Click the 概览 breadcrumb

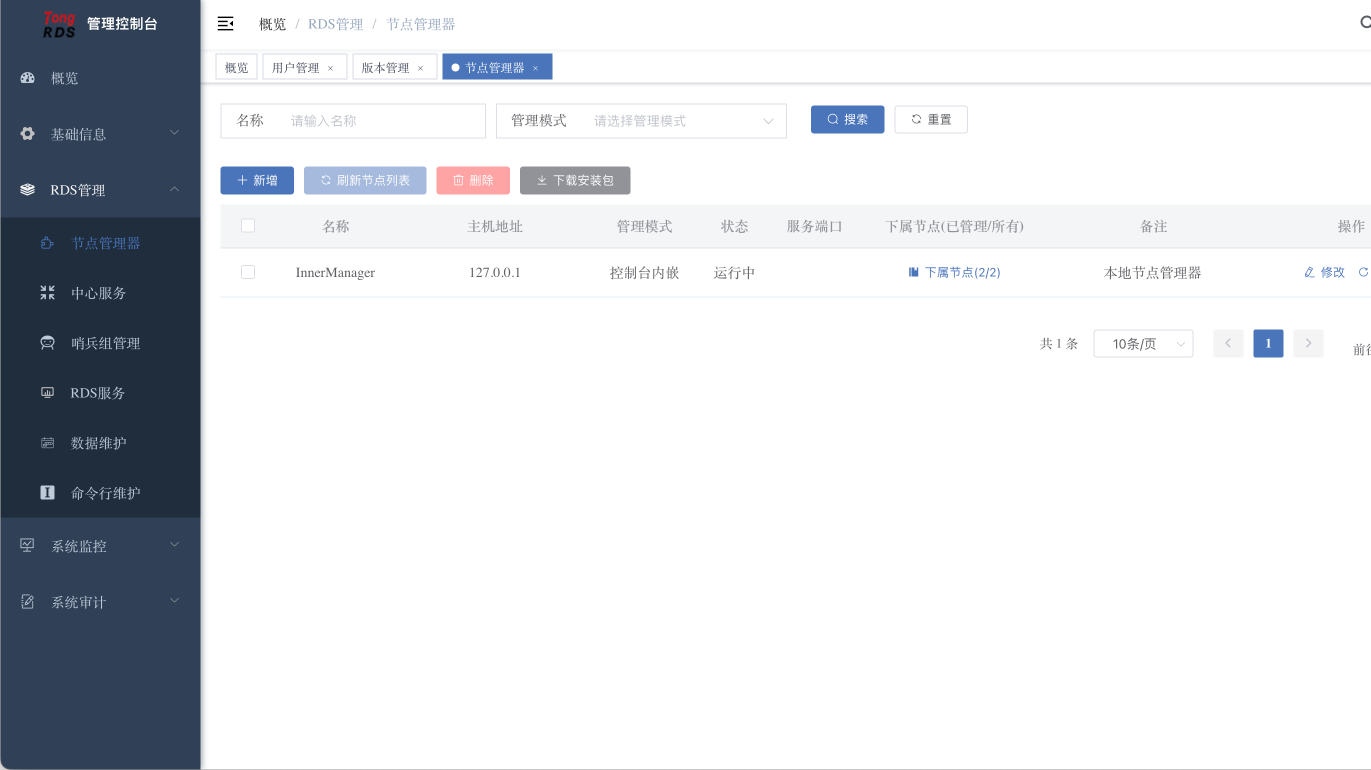click(272, 24)
